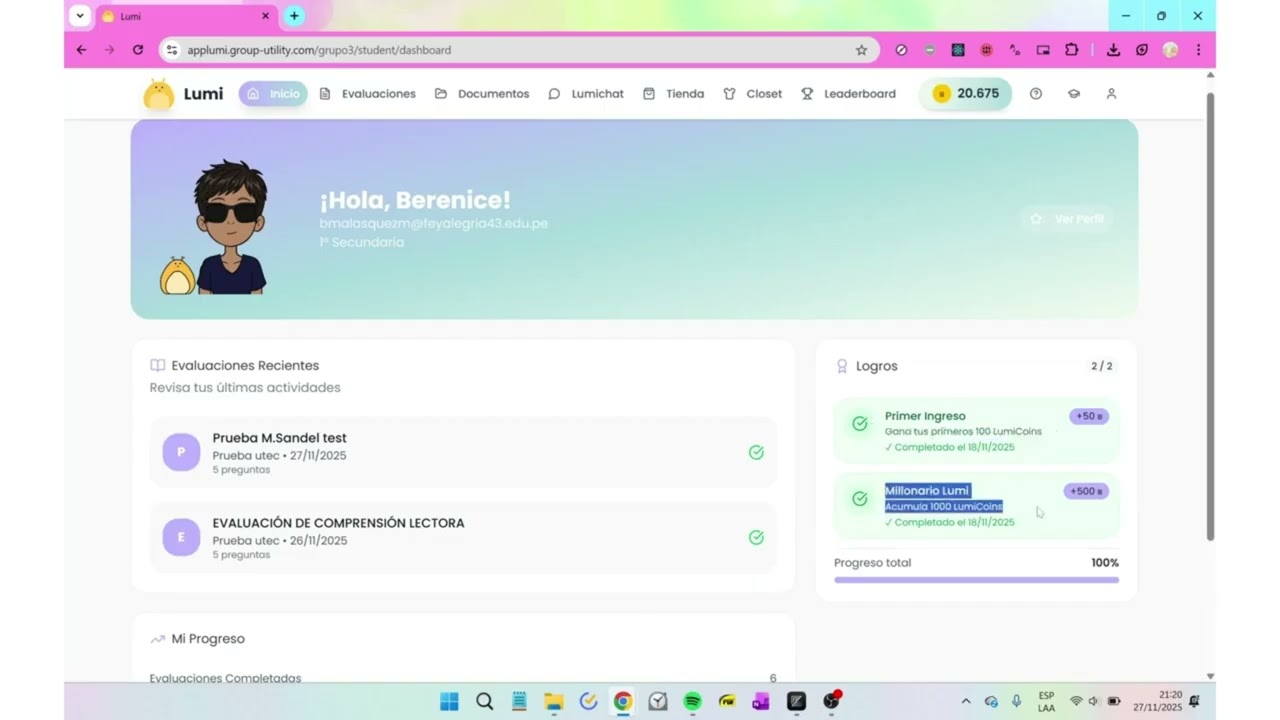1280x720 pixels.
Task: Click the P badge of Prueba M.Sandel
Action: [x=181, y=452]
